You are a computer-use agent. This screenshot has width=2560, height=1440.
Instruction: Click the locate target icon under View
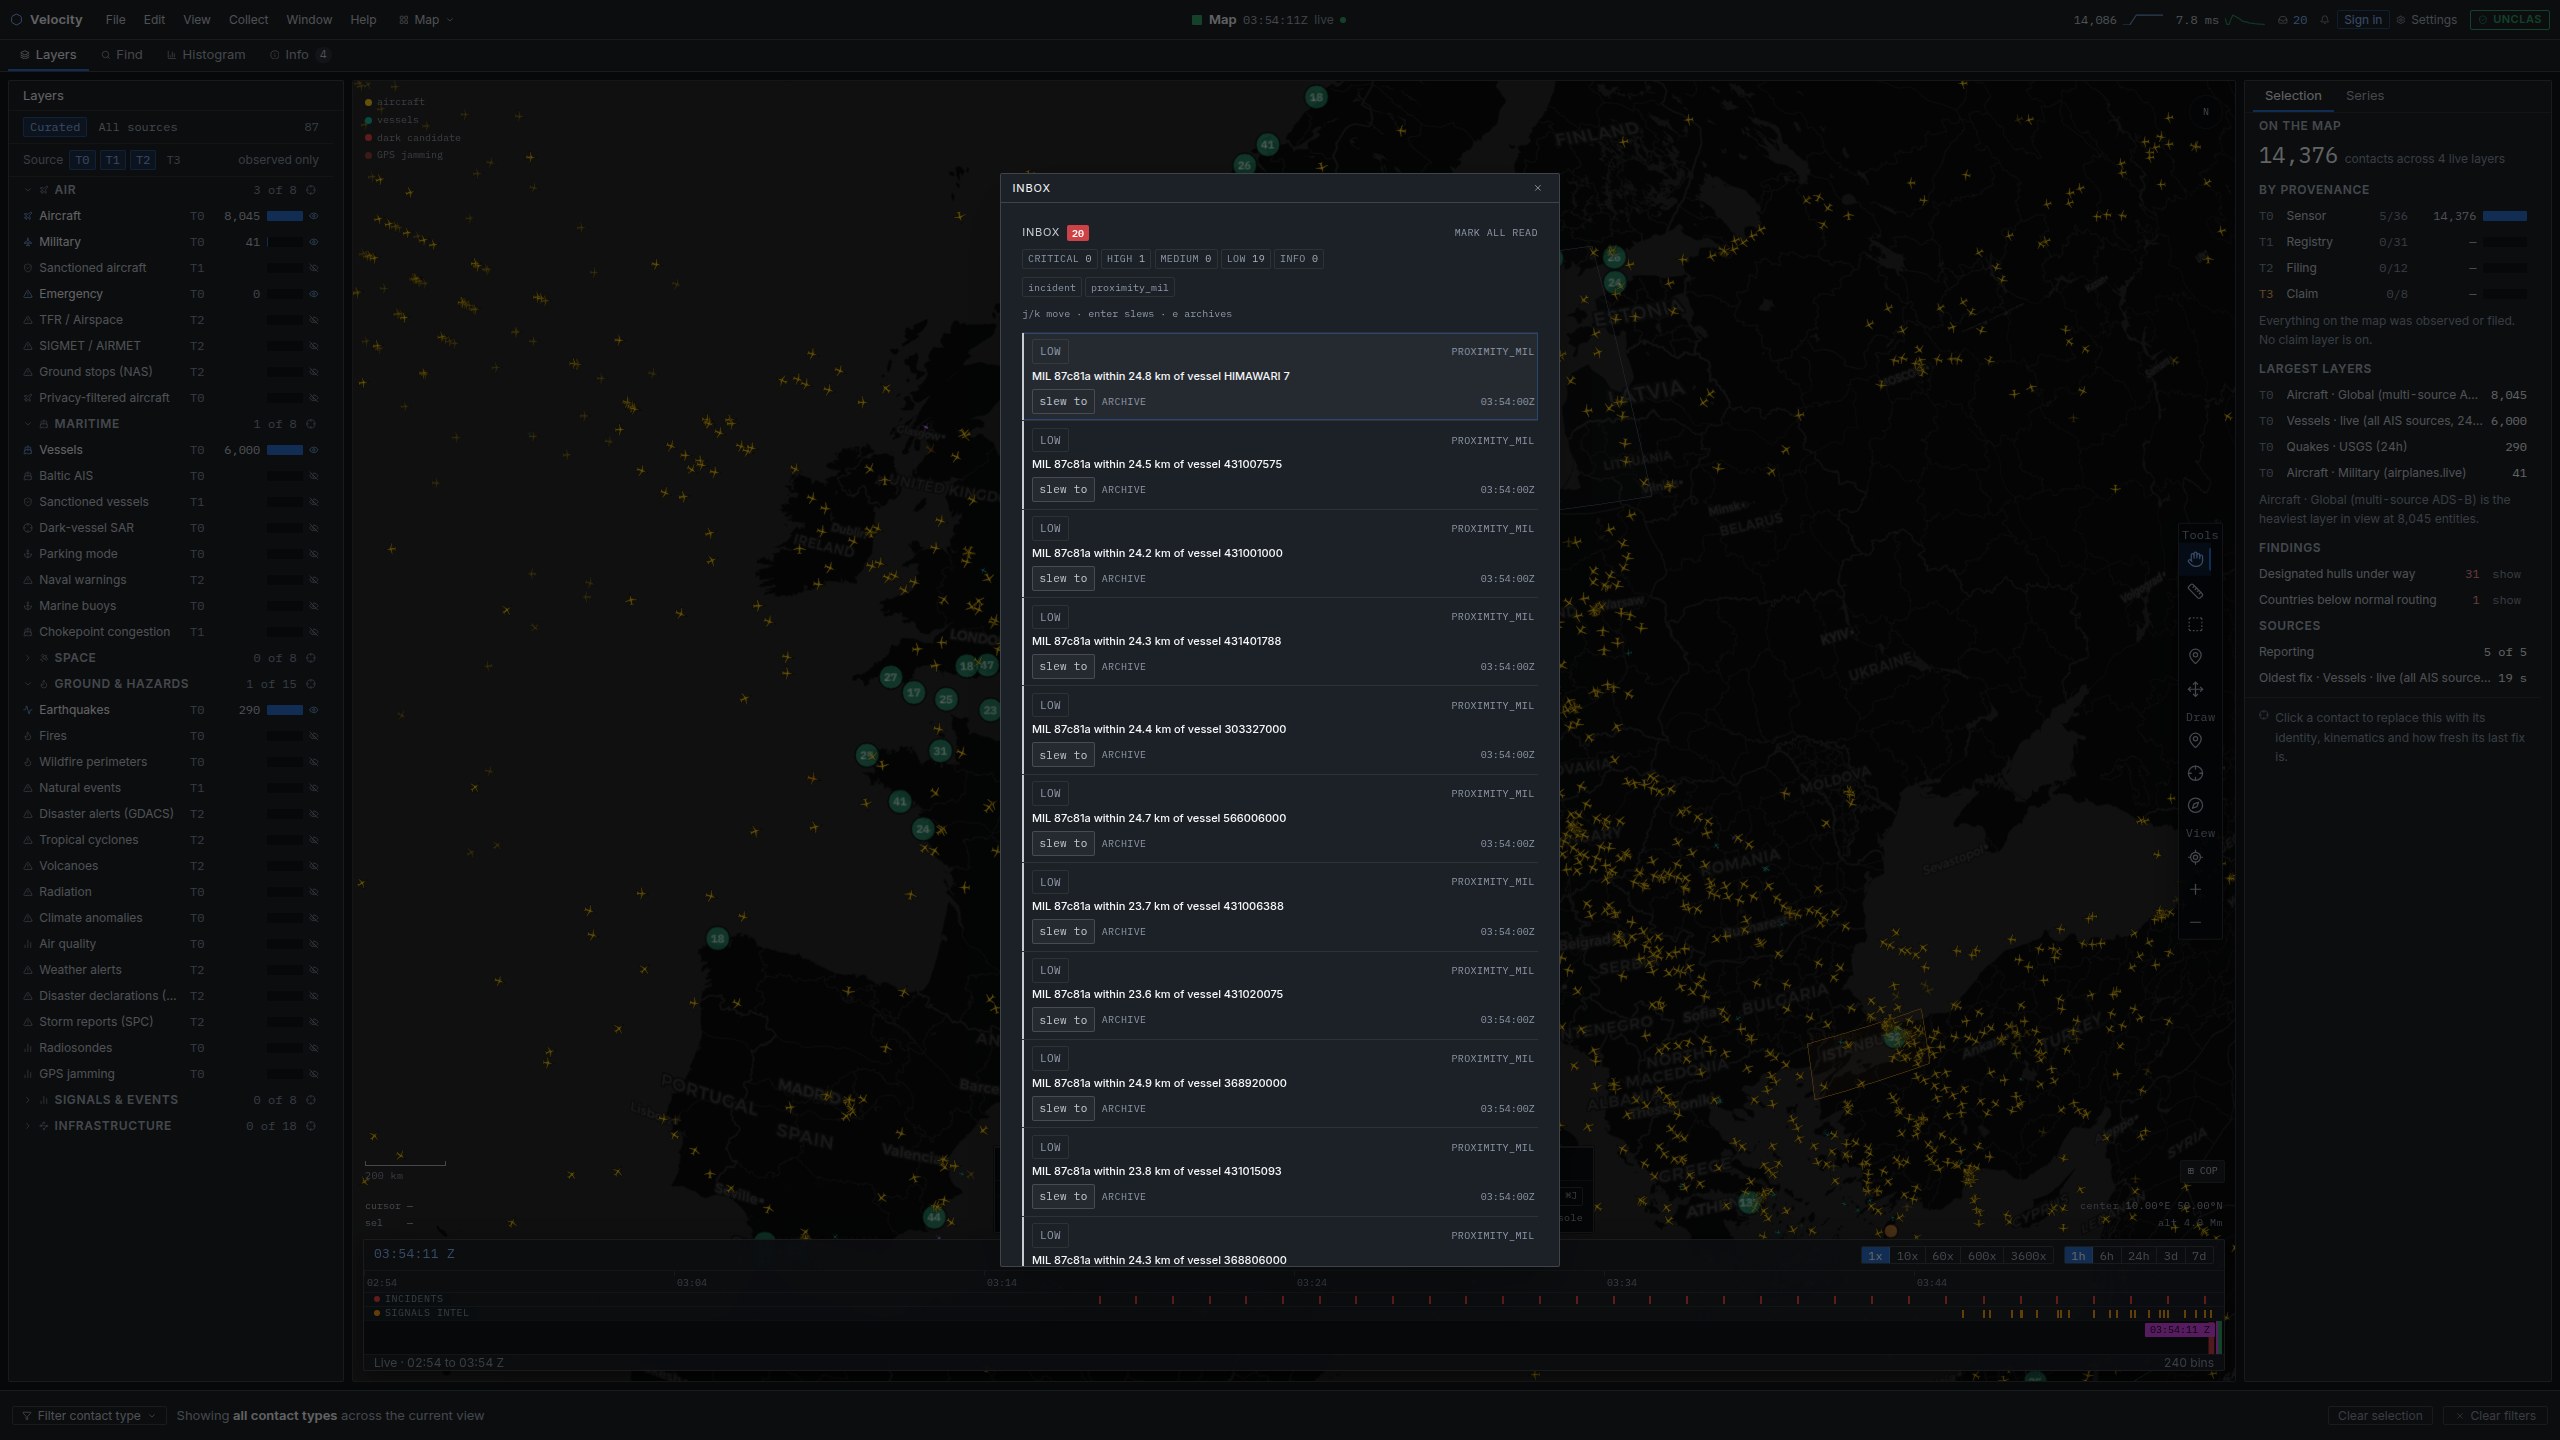point(2195,857)
